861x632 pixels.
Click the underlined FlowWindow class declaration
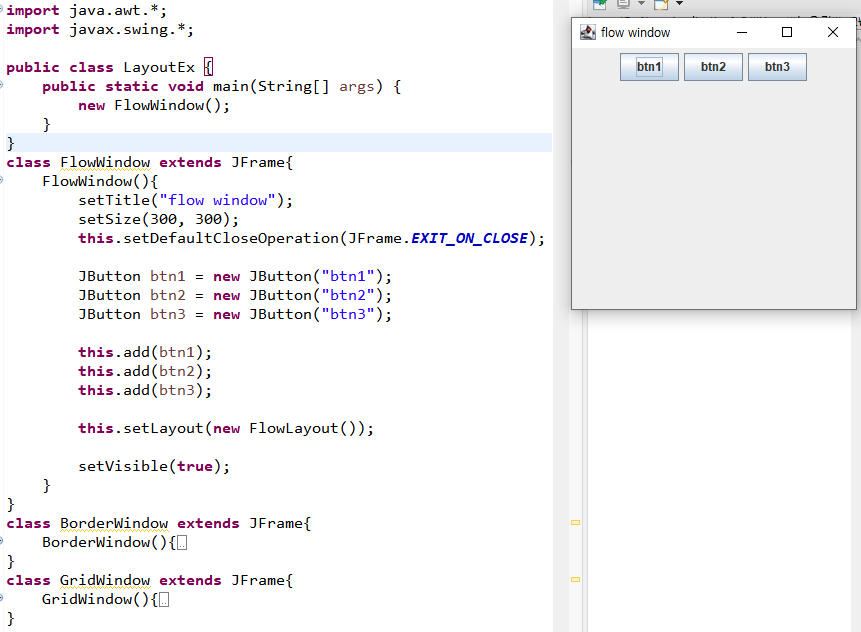(x=105, y=163)
